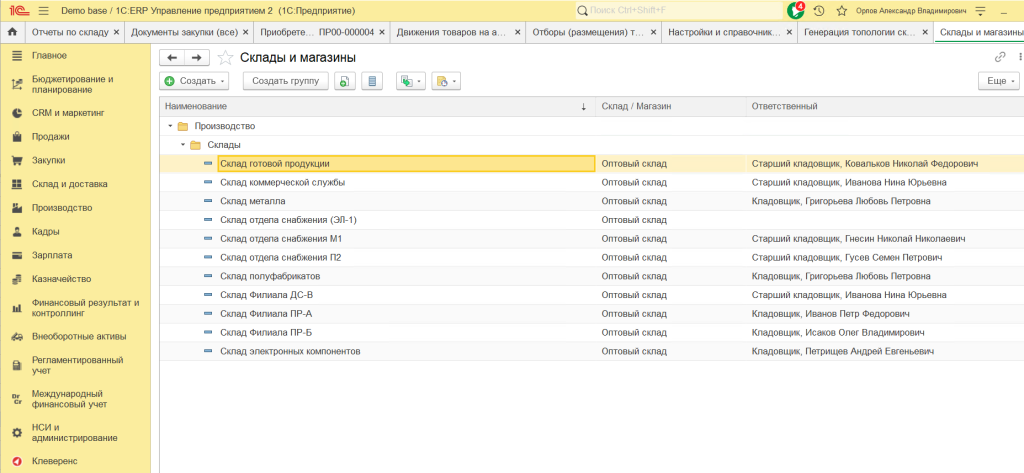The height and width of the screenshot is (473, 1024).
Task: Open Производство factory icon
Action: [x=18, y=208]
